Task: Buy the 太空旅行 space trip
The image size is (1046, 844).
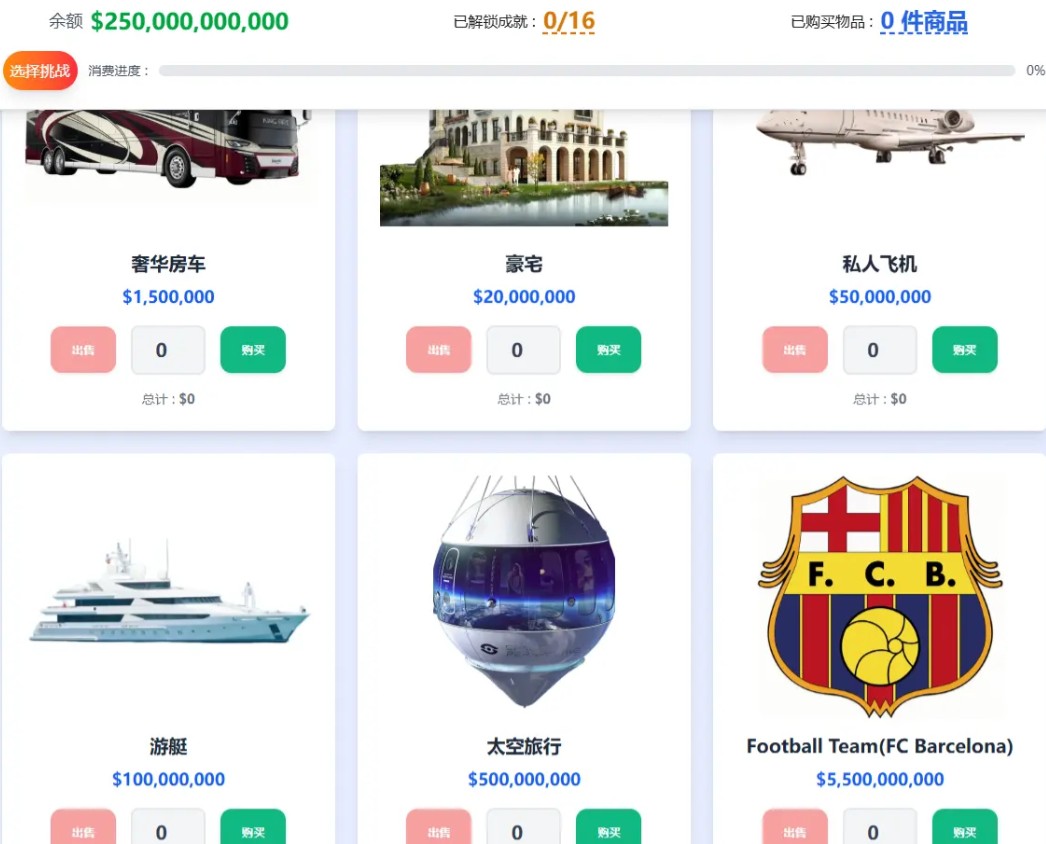Action: pyautogui.click(x=608, y=827)
